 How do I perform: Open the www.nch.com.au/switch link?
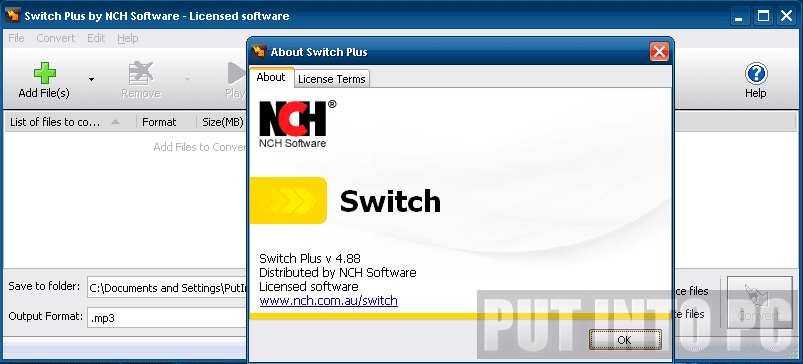point(328,301)
